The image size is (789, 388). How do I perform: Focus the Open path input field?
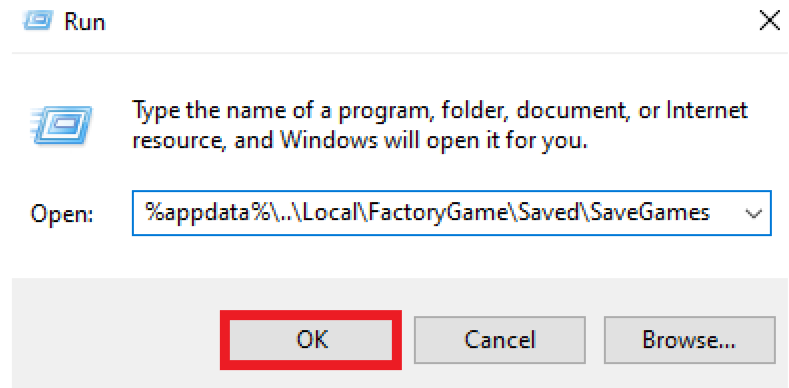coord(451,213)
